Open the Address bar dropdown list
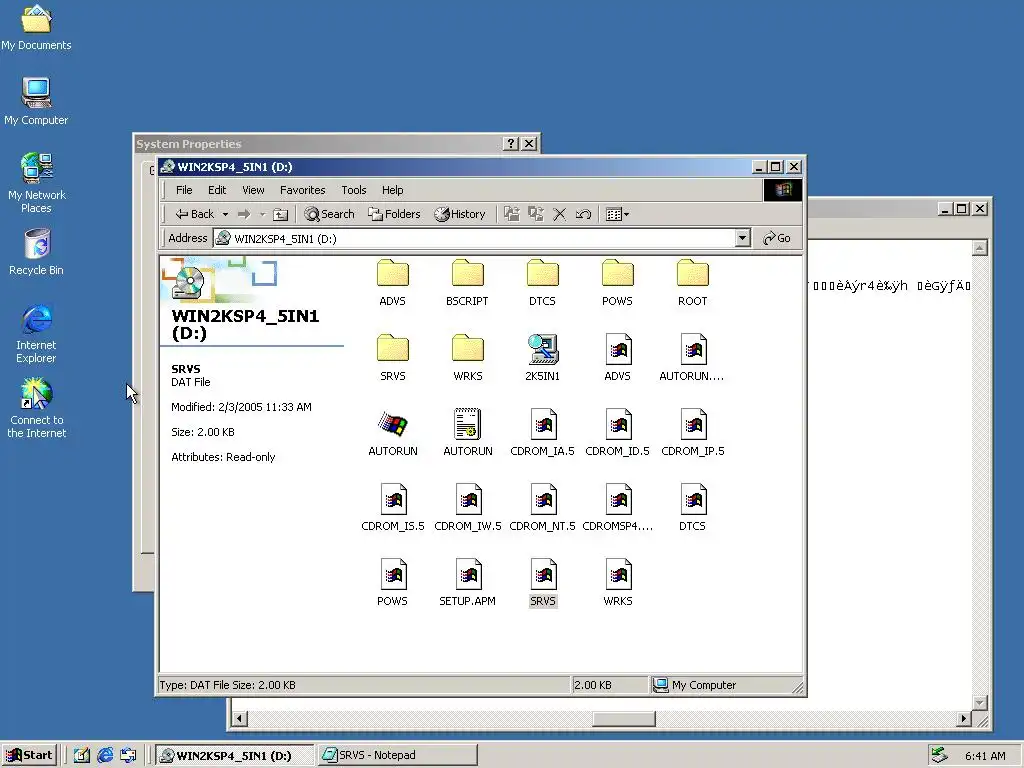 pyautogui.click(x=743, y=238)
